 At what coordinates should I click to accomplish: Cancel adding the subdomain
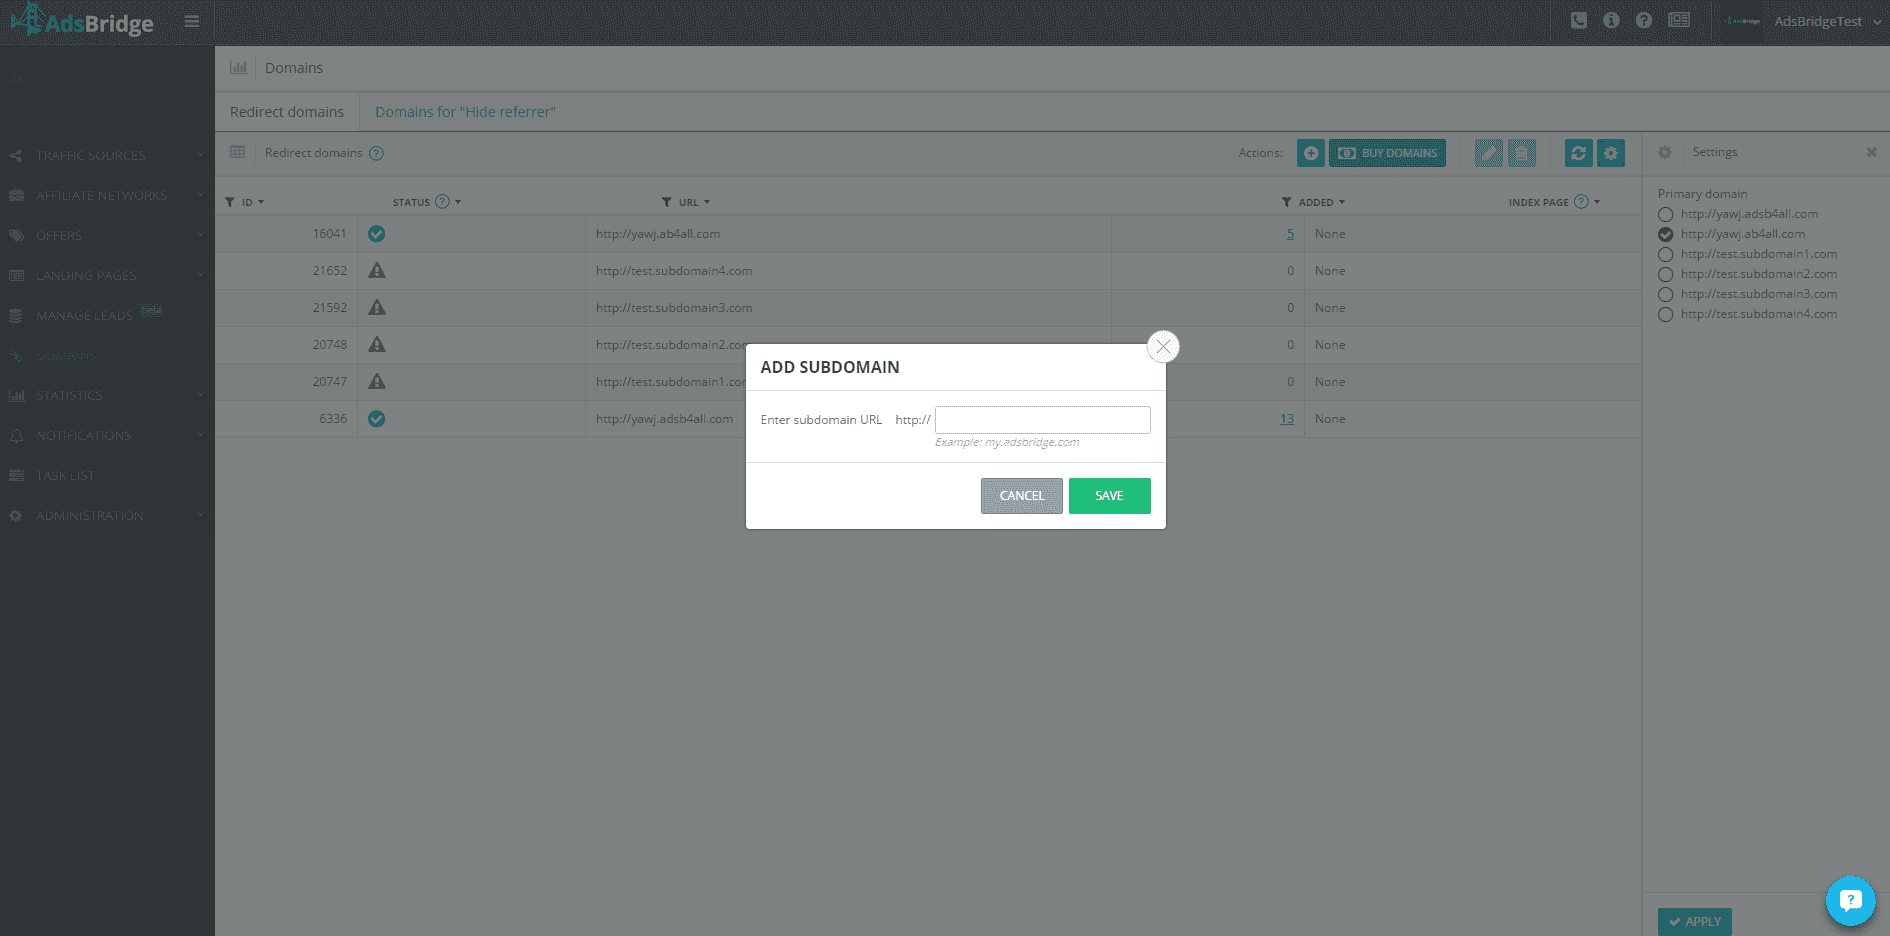pyautogui.click(x=1021, y=496)
